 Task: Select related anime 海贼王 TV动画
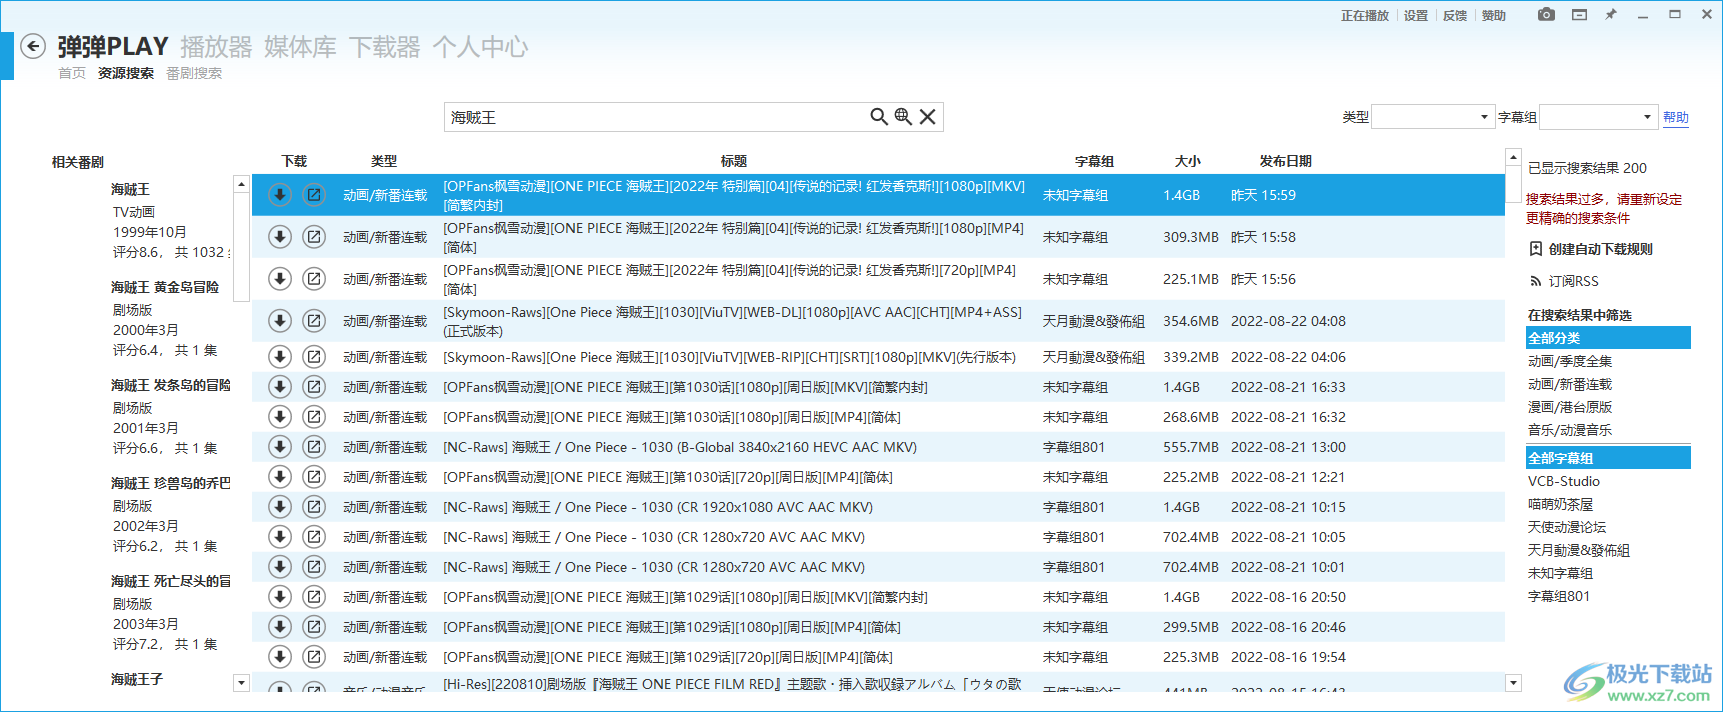click(170, 220)
